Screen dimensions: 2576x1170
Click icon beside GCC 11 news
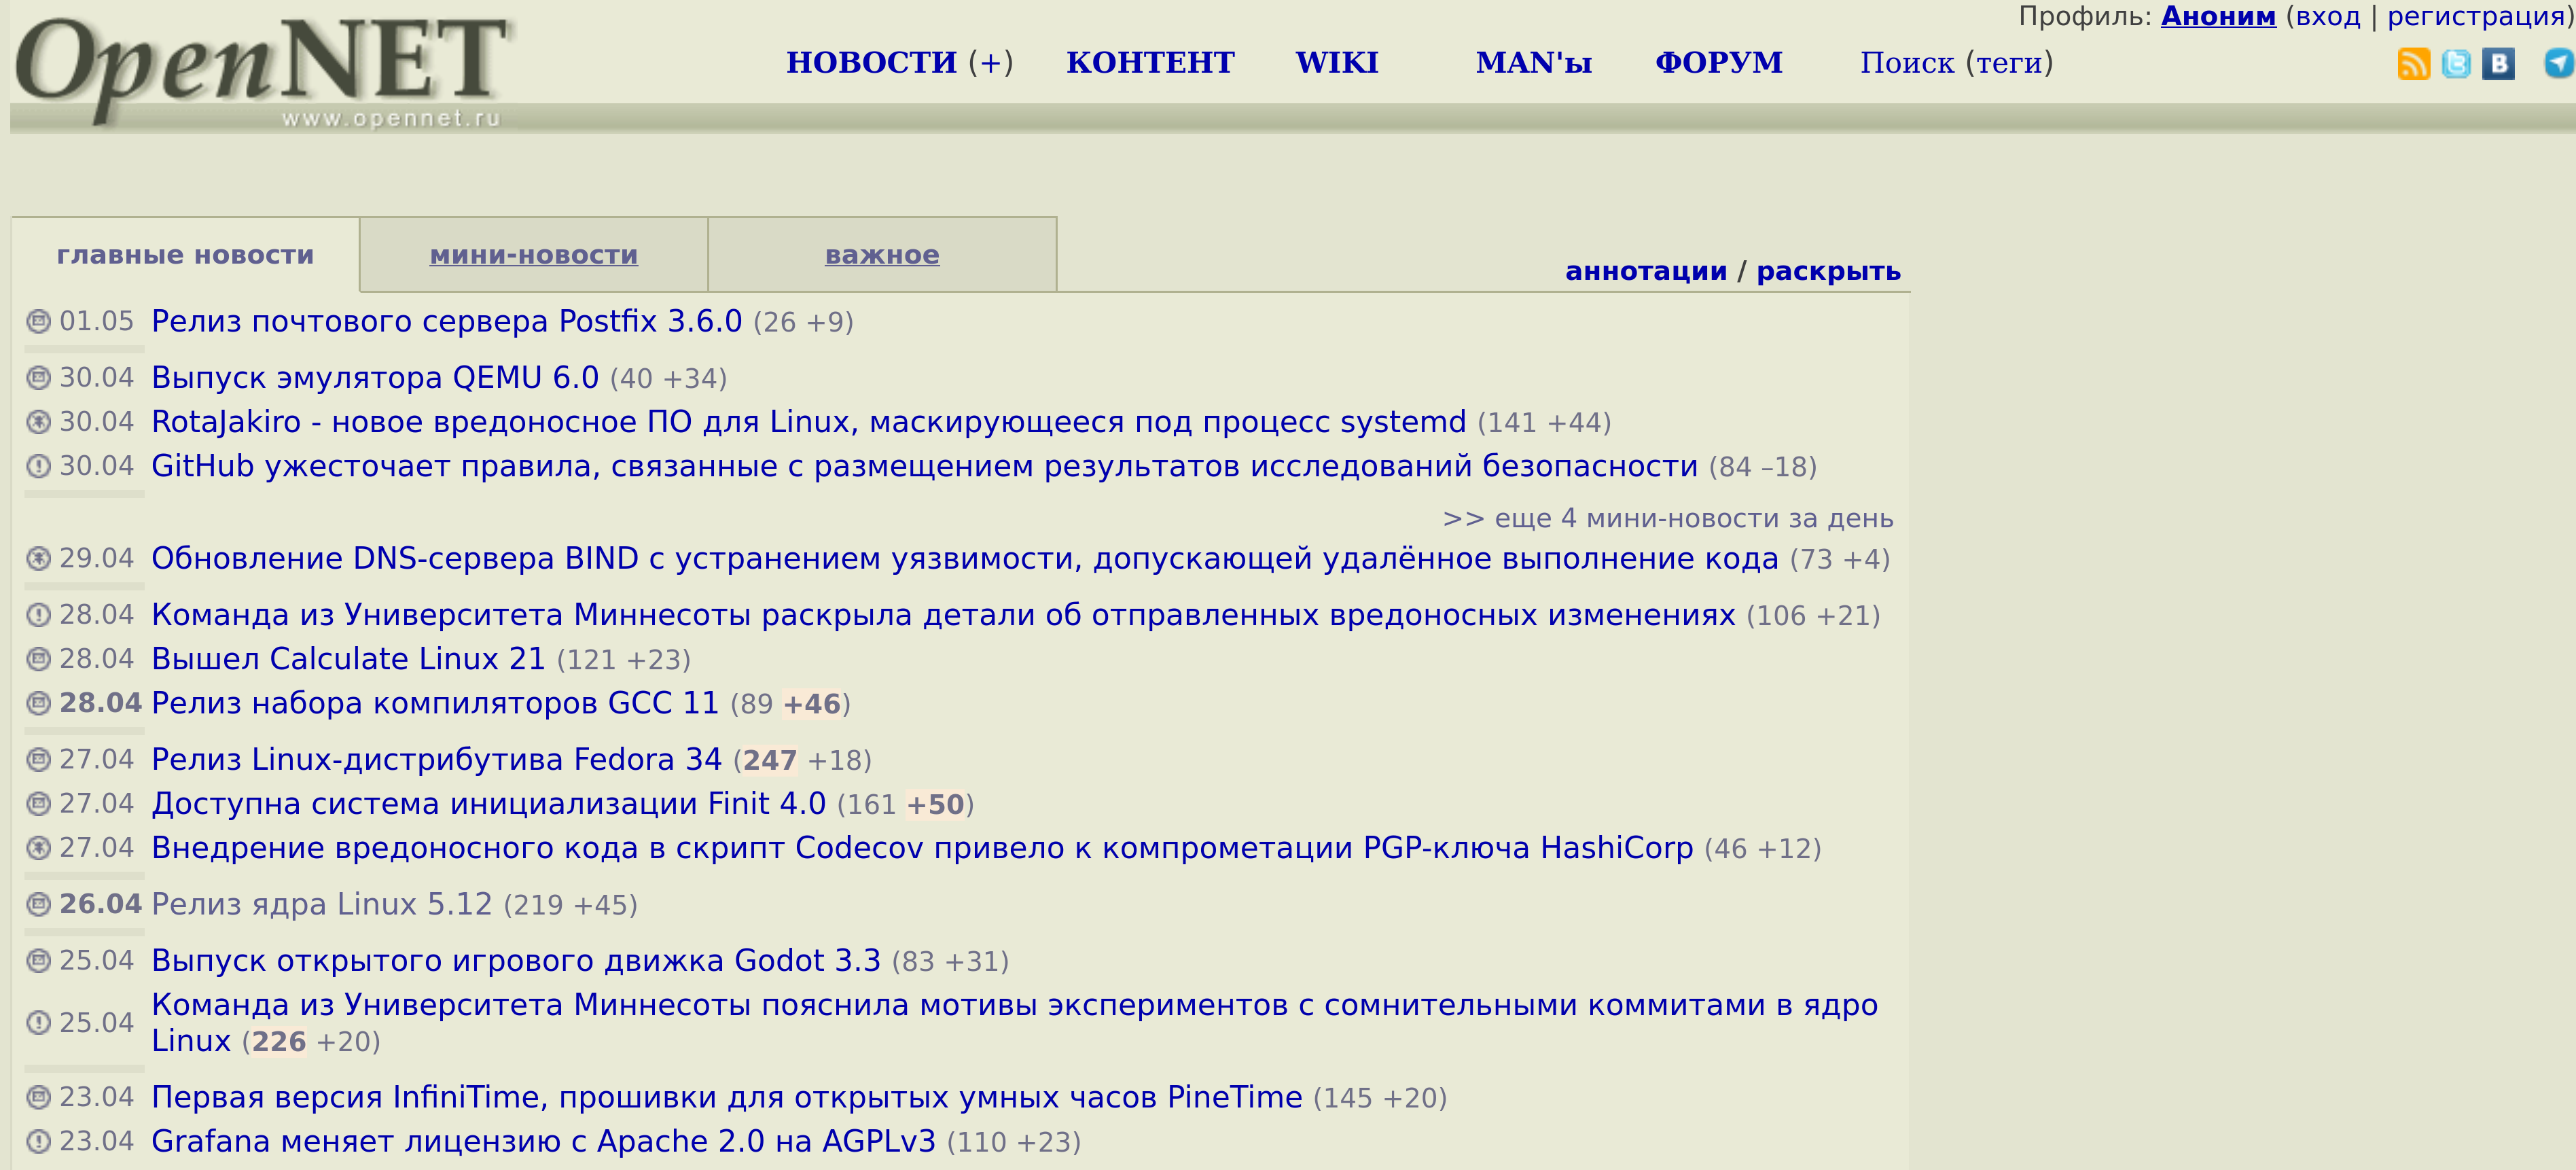[x=38, y=703]
